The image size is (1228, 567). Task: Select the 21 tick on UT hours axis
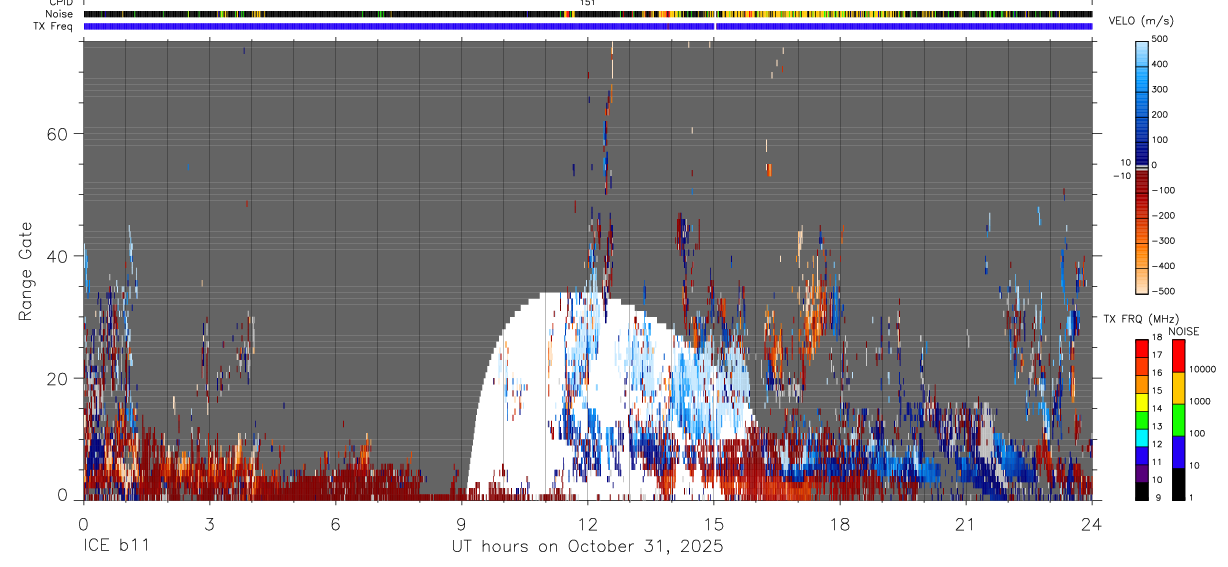966,524
